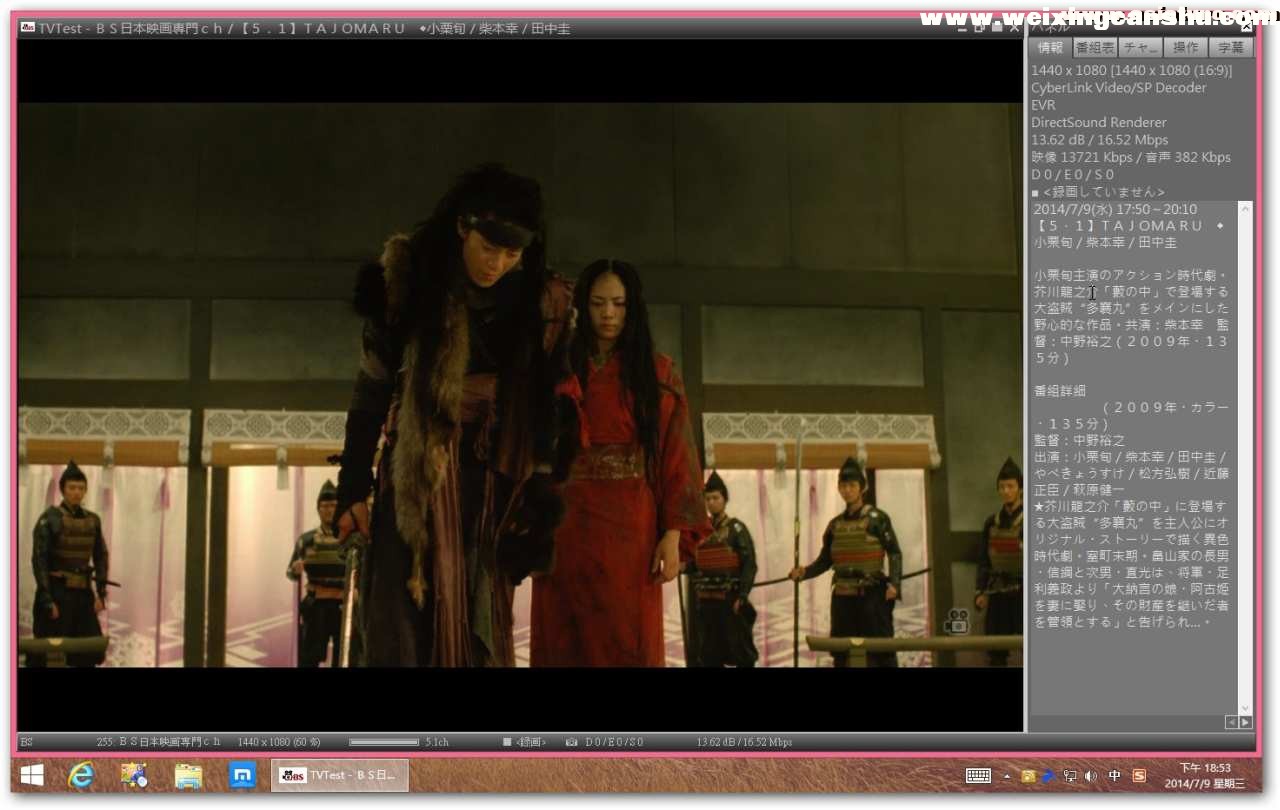The width and height of the screenshot is (1280, 810).
Task: Open the touch keyboard tray icon
Action: tap(978, 775)
